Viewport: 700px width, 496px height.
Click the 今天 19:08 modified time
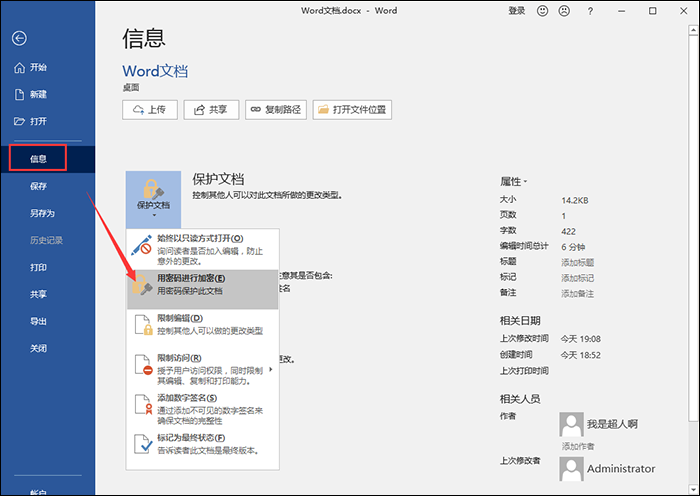click(x=580, y=339)
